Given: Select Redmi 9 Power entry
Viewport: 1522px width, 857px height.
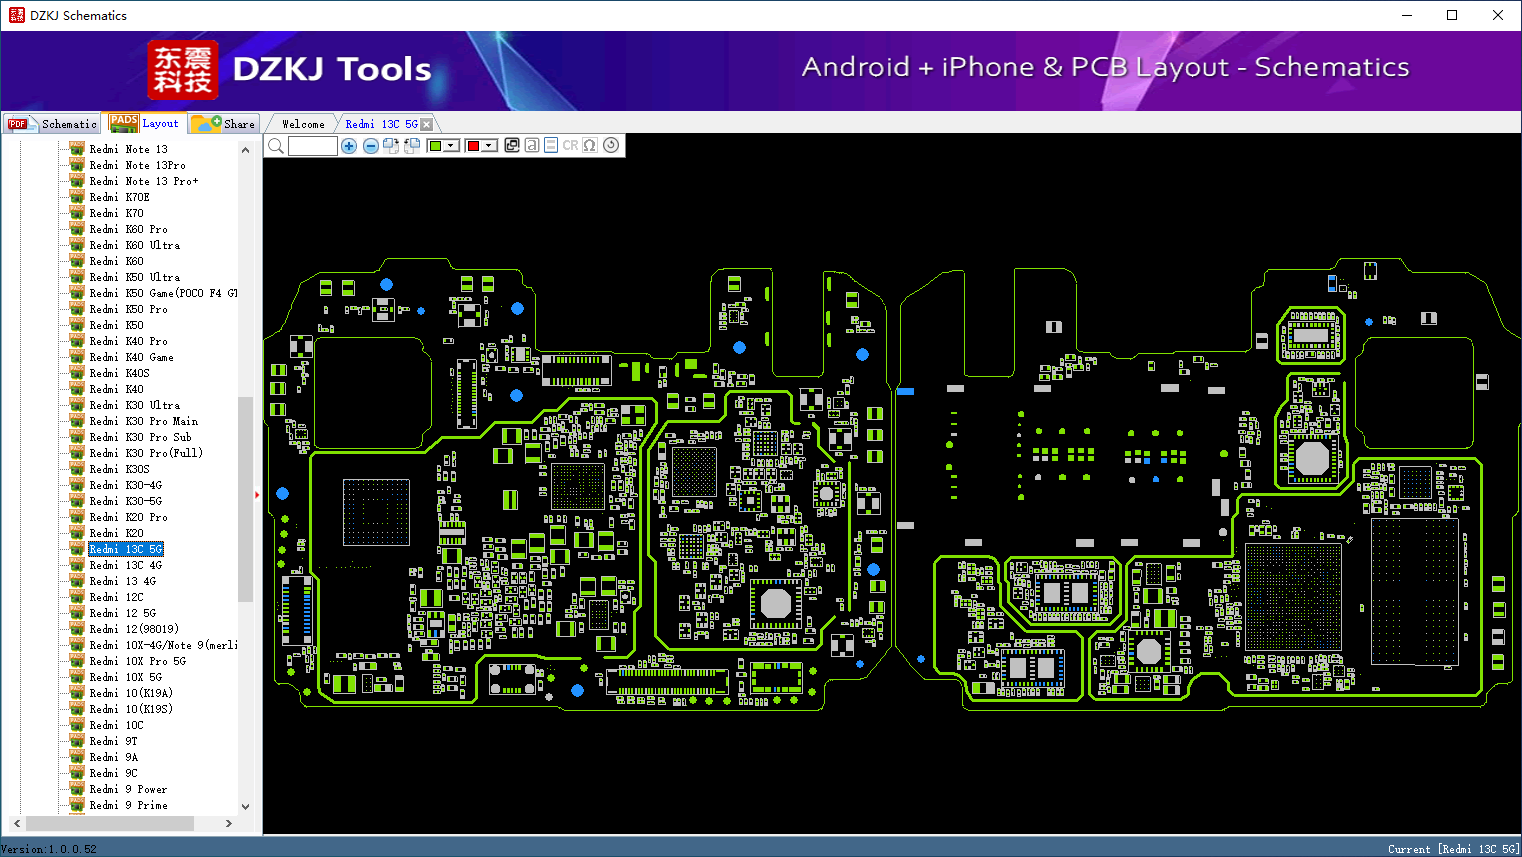Looking at the screenshot, I should tap(128, 789).
